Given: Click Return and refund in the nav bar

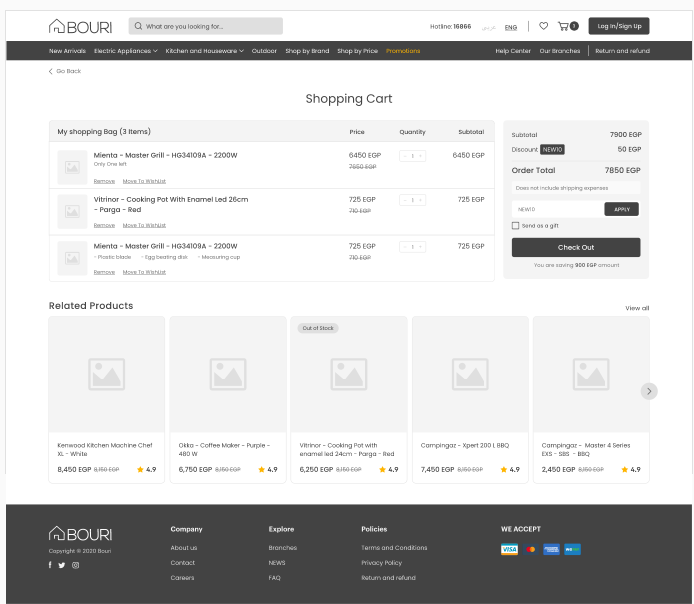Looking at the screenshot, I should coord(622,51).
